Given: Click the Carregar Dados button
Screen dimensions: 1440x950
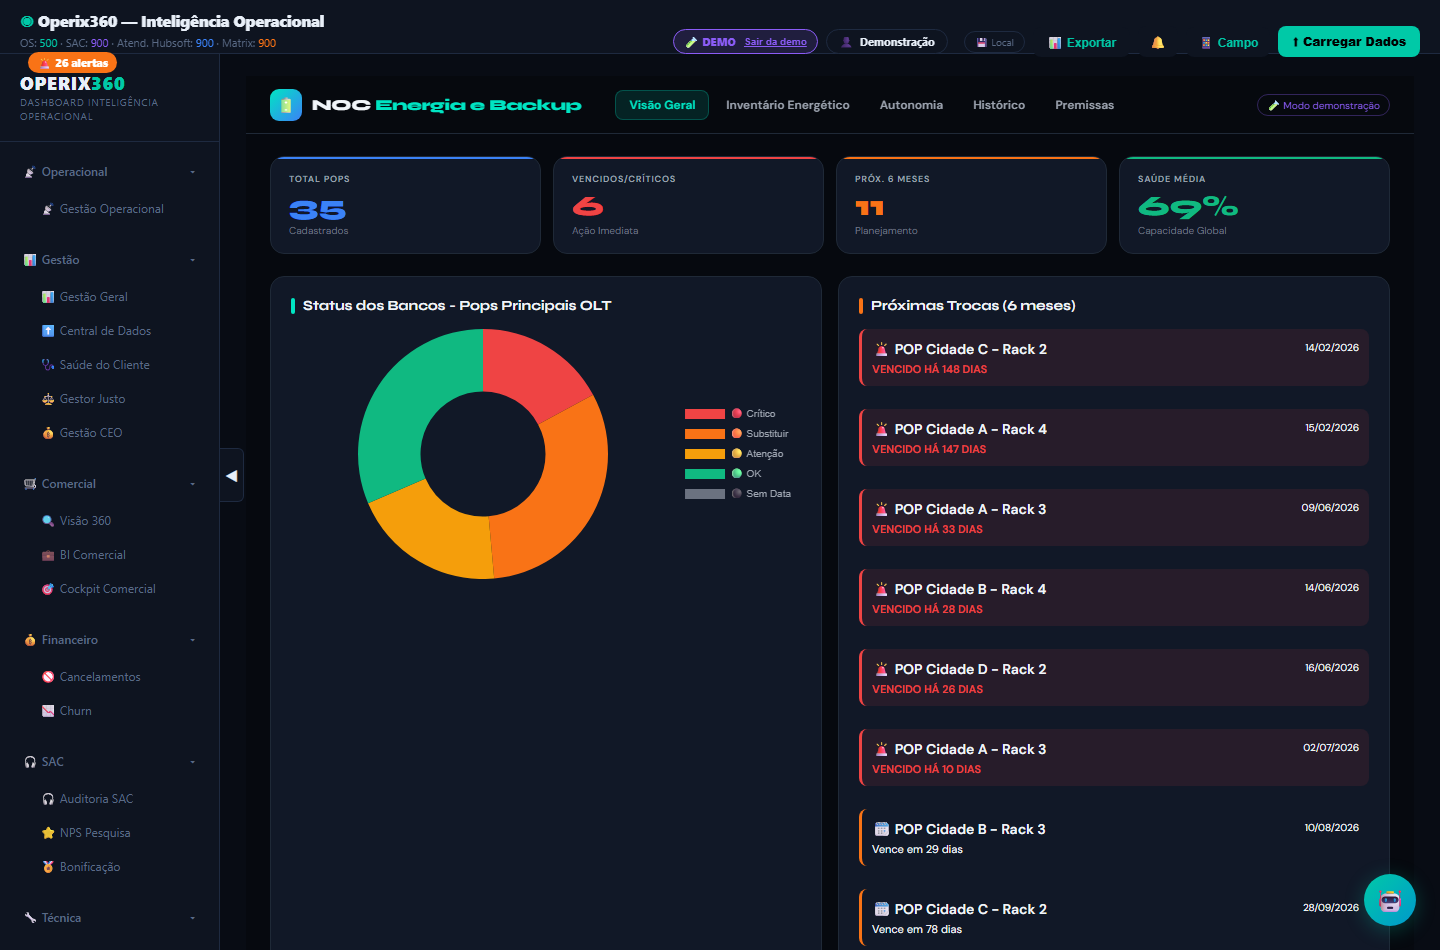Looking at the screenshot, I should (1349, 42).
